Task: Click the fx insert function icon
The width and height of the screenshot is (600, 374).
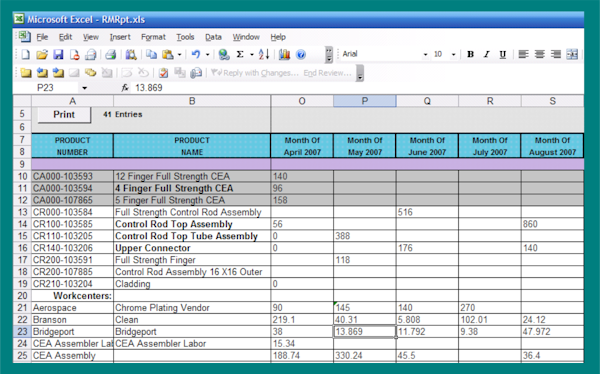Action: tap(125, 88)
